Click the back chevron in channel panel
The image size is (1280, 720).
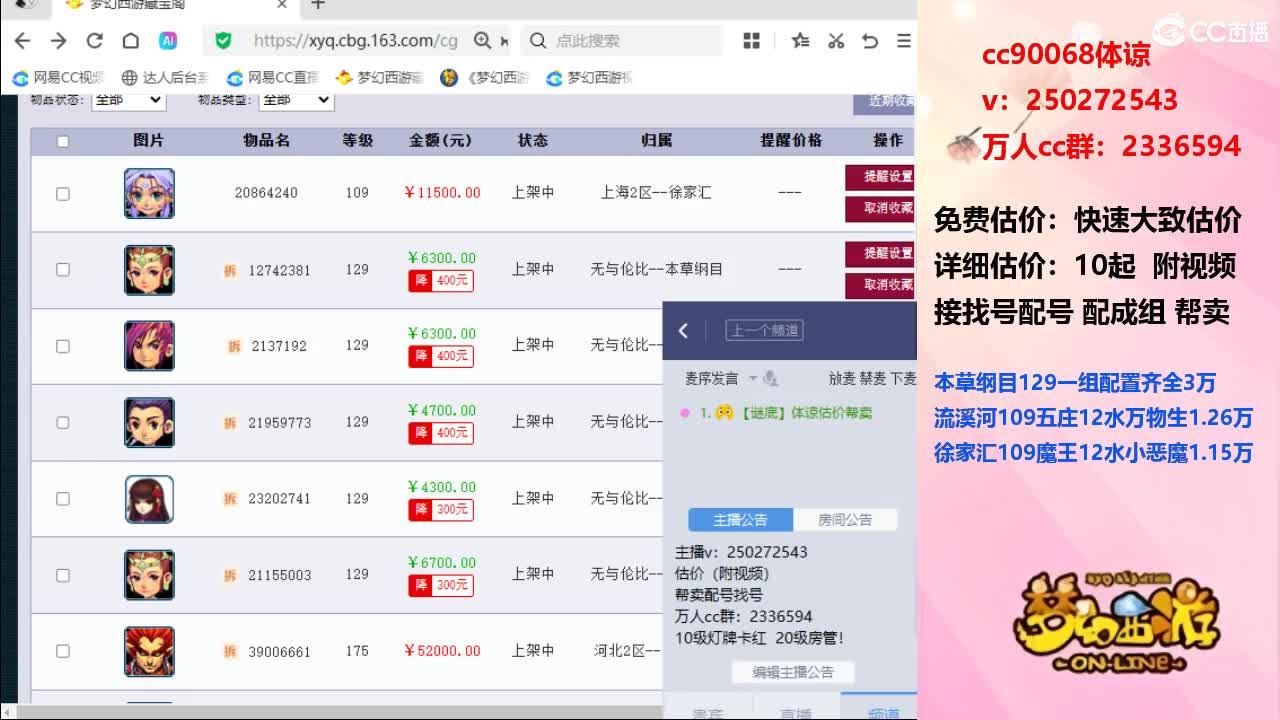click(684, 331)
